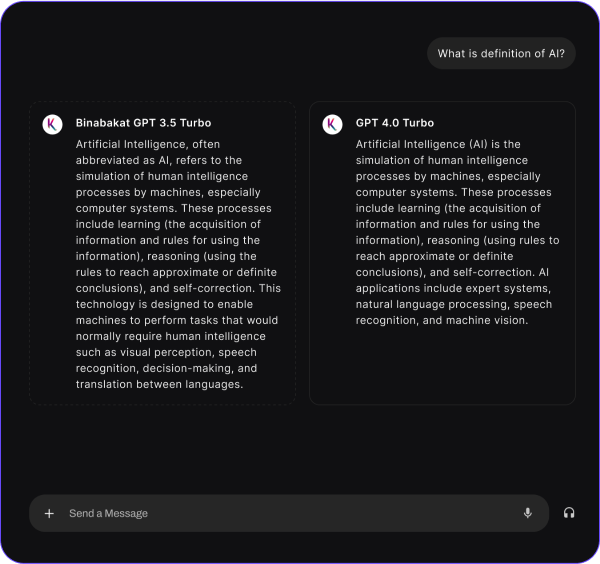
Task: Click empty area below GPT 4.0 response text
Action: (x=442, y=364)
